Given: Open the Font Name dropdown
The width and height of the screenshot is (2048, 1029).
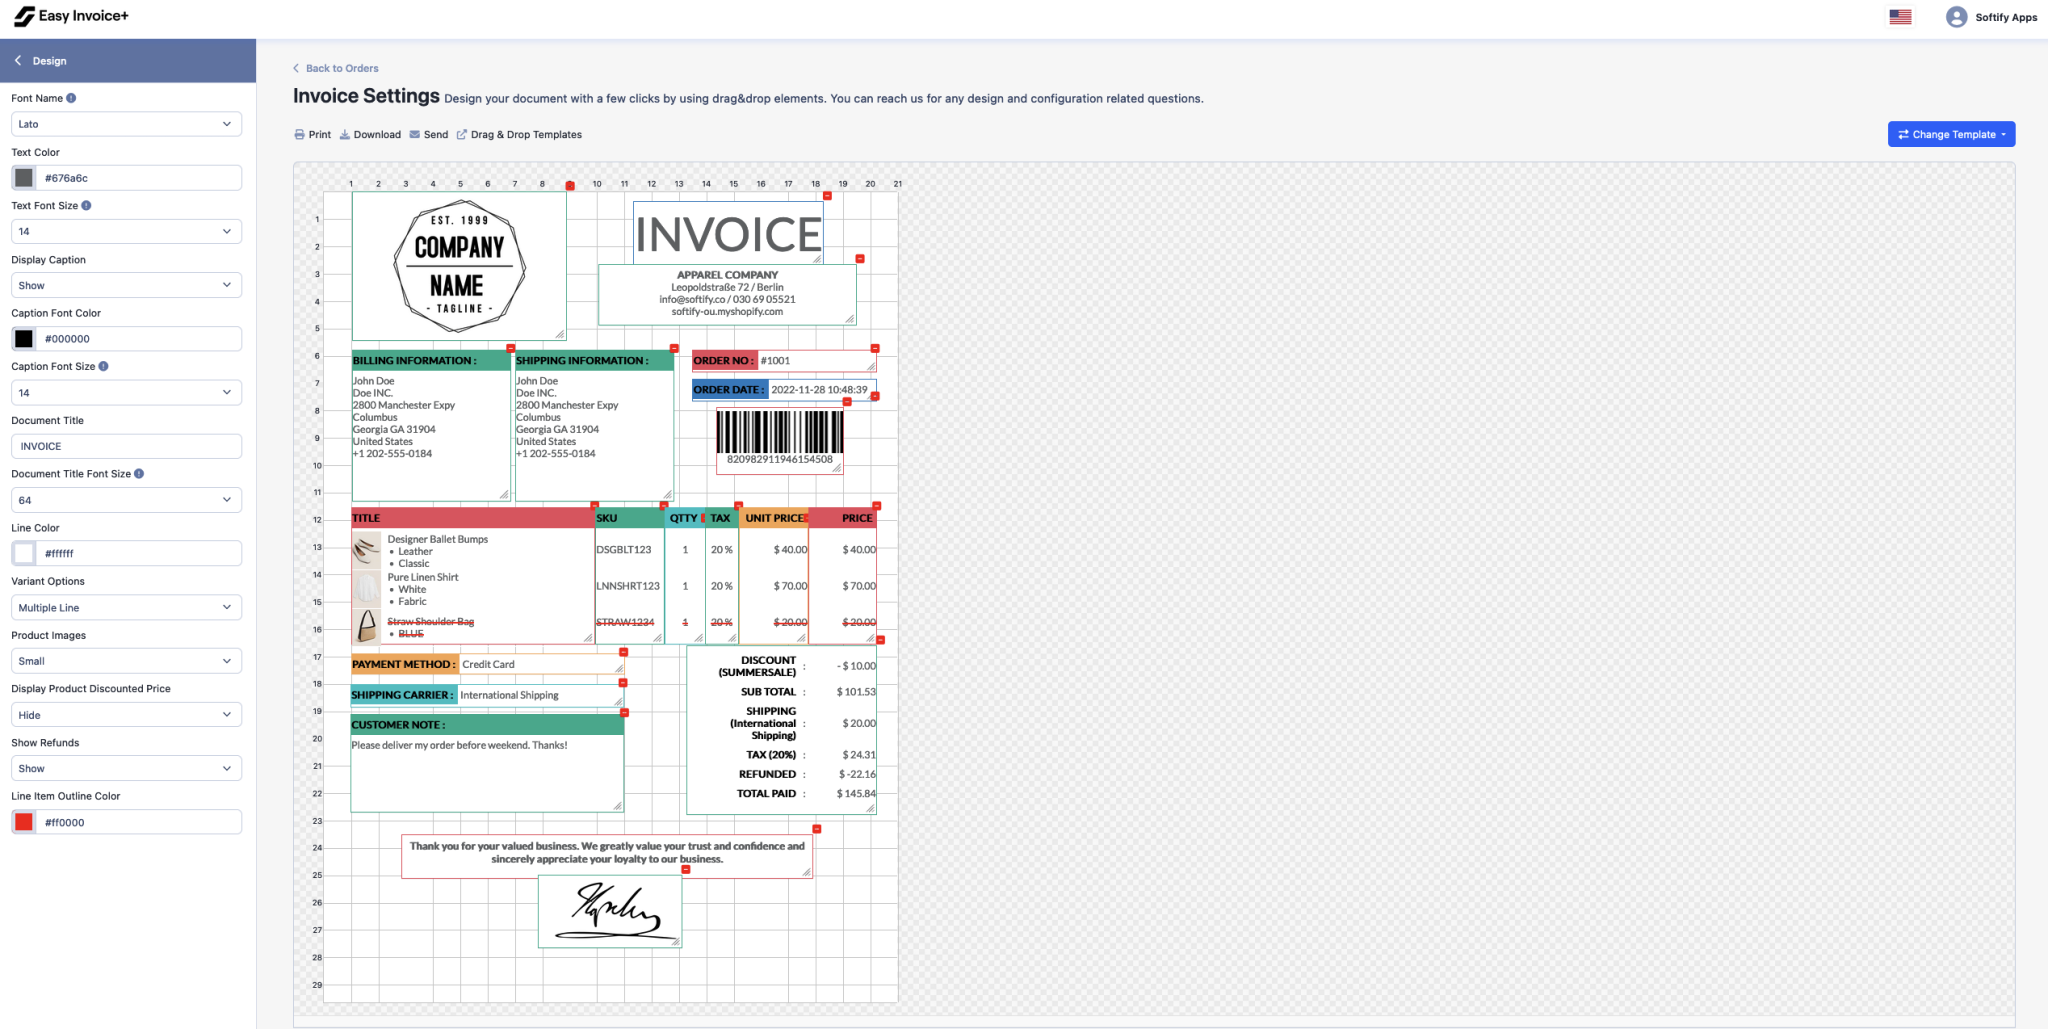Looking at the screenshot, I should click(125, 123).
